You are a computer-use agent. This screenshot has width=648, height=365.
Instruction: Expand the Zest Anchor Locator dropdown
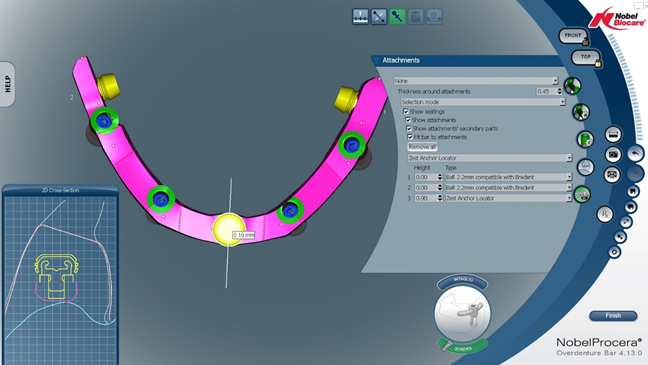(x=490, y=158)
